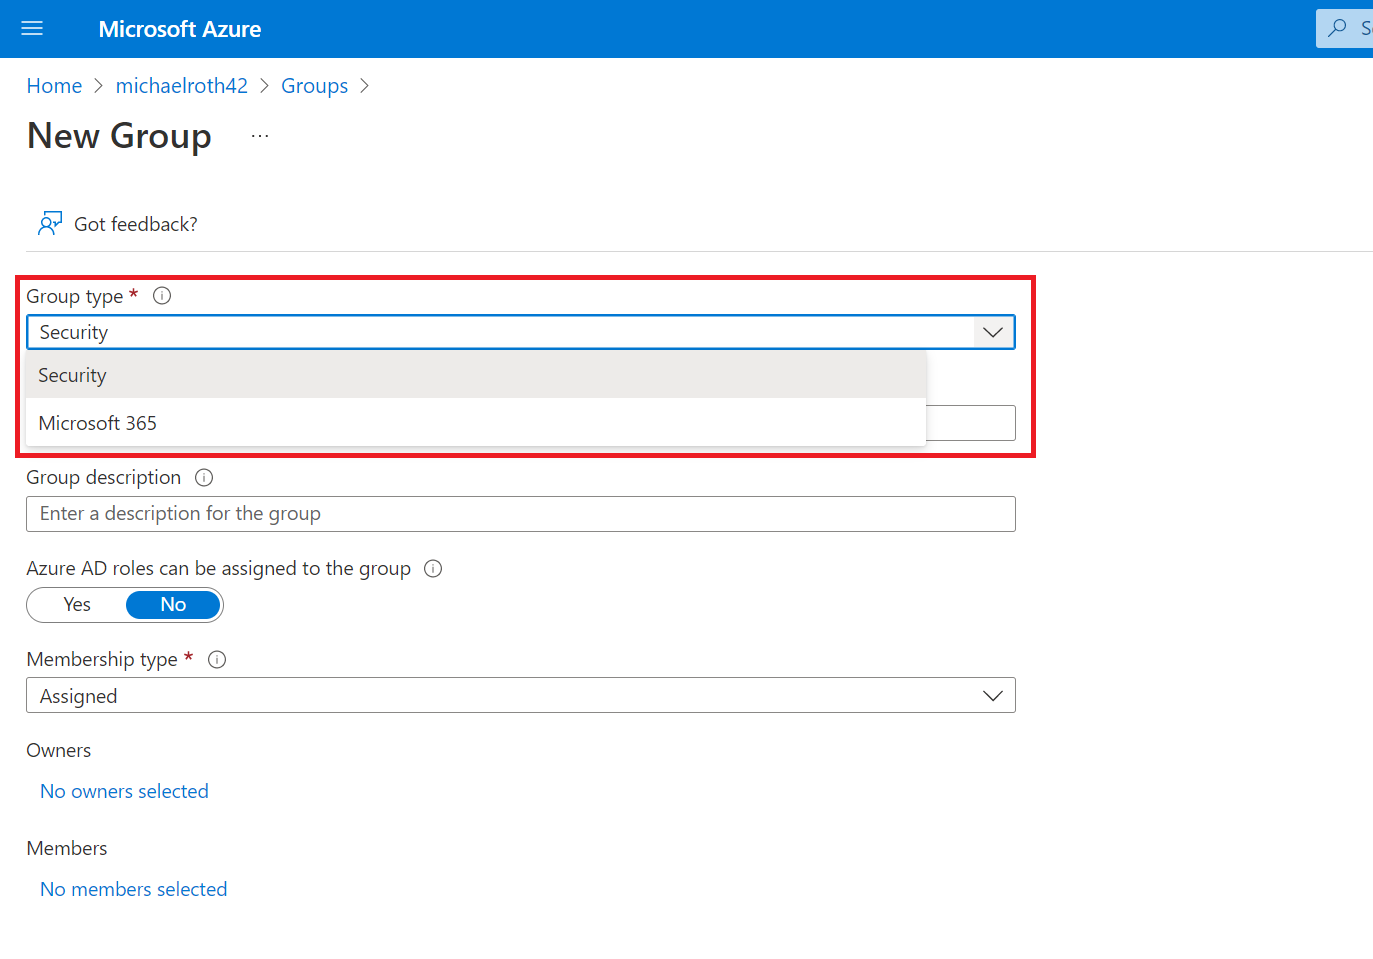This screenshot has height=959, width=1373.
Task: Open michaelroth42 breadcrumb
Action: tap(182, 86)
